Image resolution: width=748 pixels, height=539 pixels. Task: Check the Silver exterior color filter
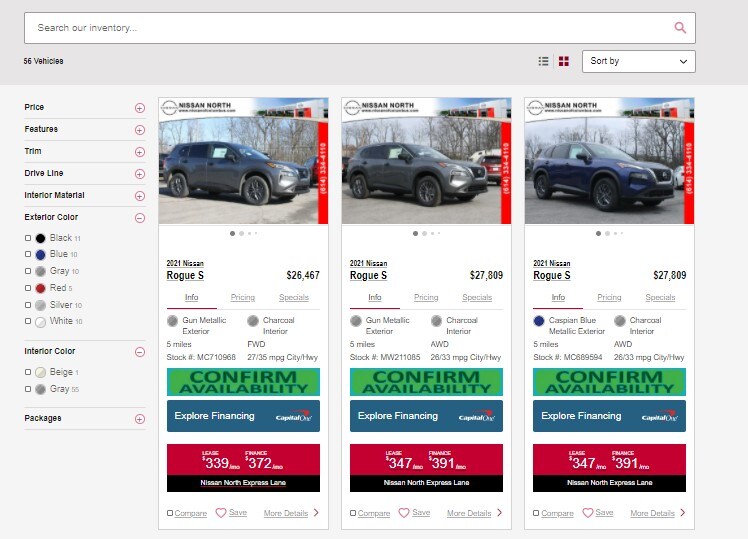pyautogui.click(x=28, y=305)
